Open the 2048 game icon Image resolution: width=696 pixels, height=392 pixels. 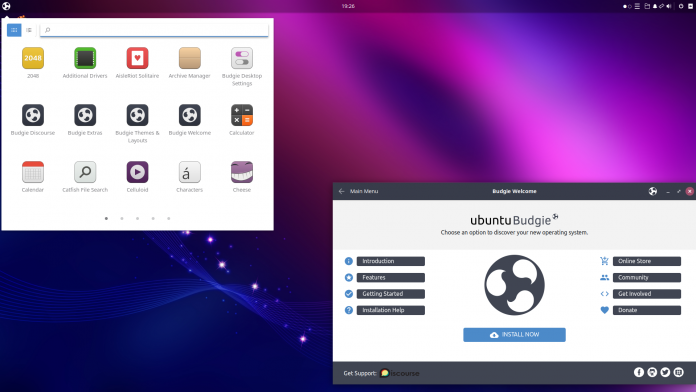point(33,58)
